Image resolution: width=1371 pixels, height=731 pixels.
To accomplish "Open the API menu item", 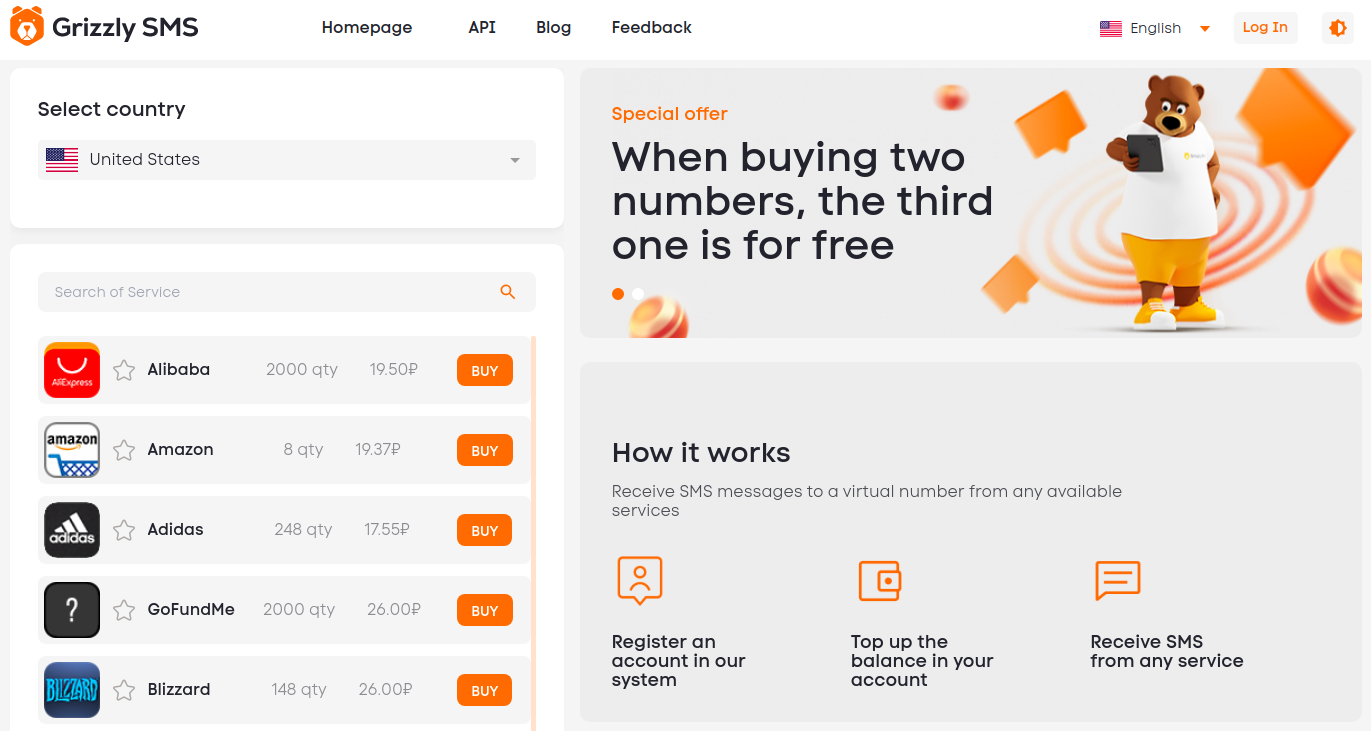I will click(x=482, y=28).
